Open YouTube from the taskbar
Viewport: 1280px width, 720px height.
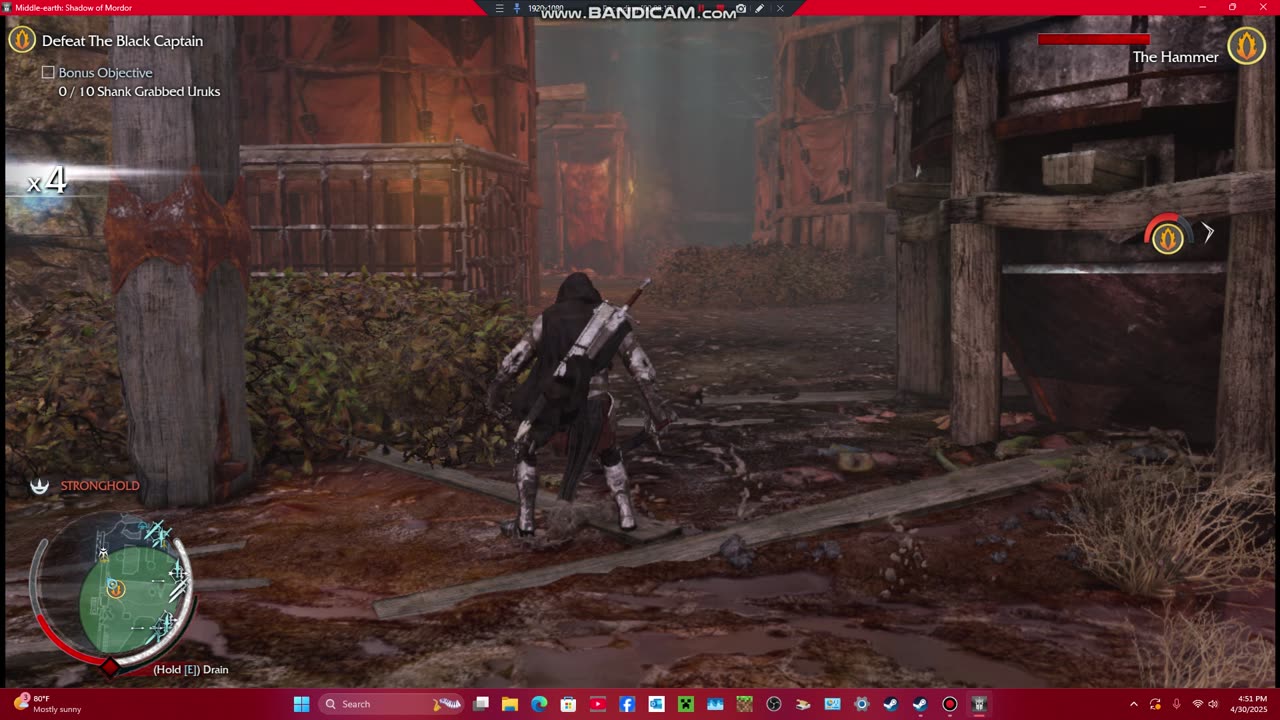(x=598, y=704)
